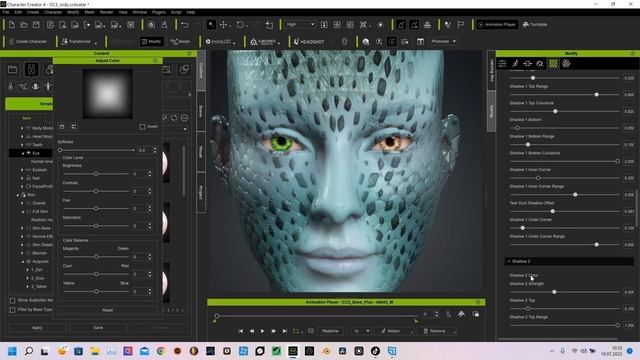This screenshot has height=360, width=640.
Task: Click Play in the Animation Player
Action: pyautogui.click(x=262, y=331)
